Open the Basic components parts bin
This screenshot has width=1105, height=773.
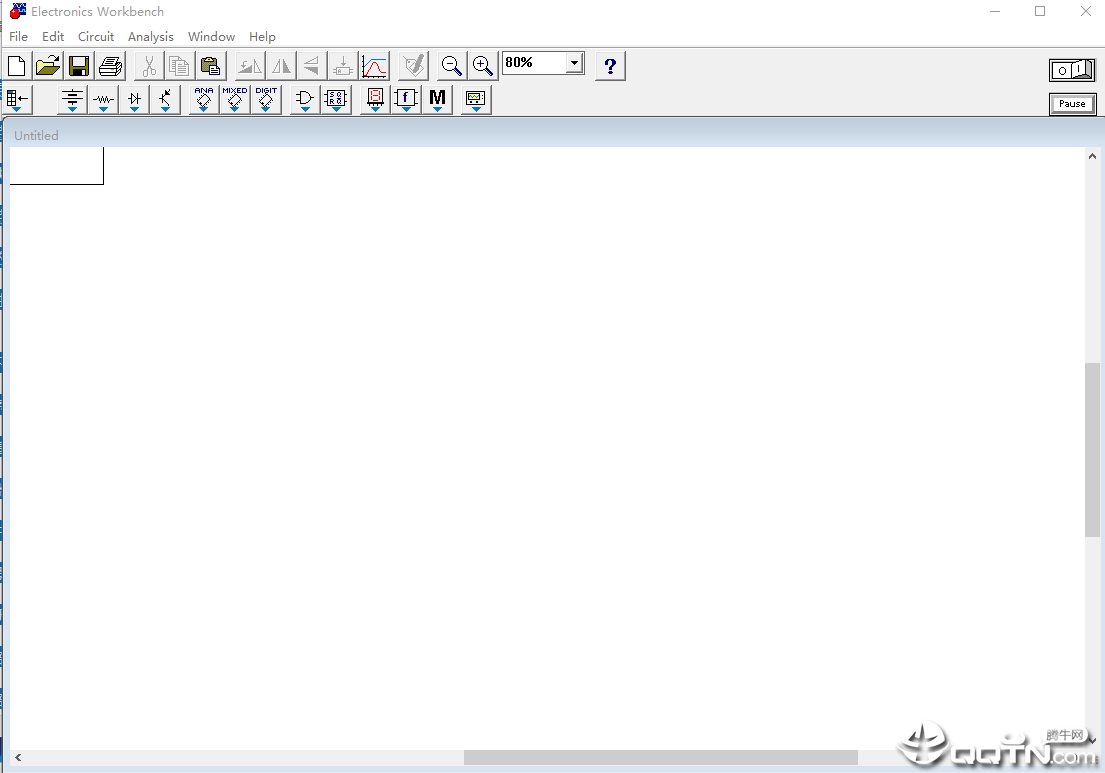point(103,99)
